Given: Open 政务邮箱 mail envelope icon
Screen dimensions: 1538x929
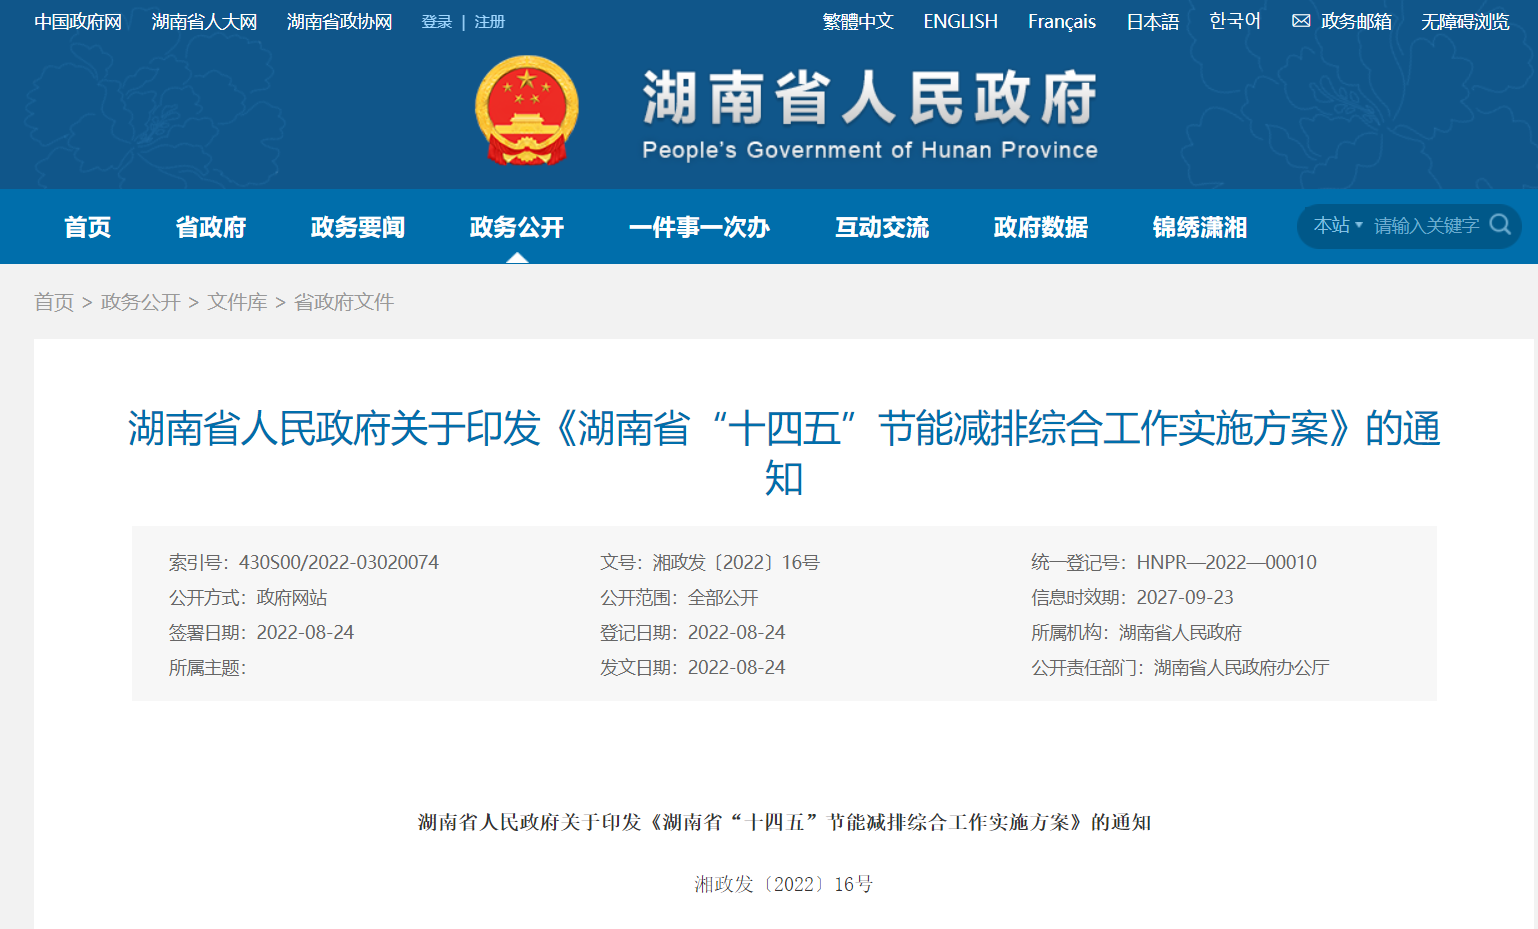Looking at the screenshot, I should [1300, 21].
